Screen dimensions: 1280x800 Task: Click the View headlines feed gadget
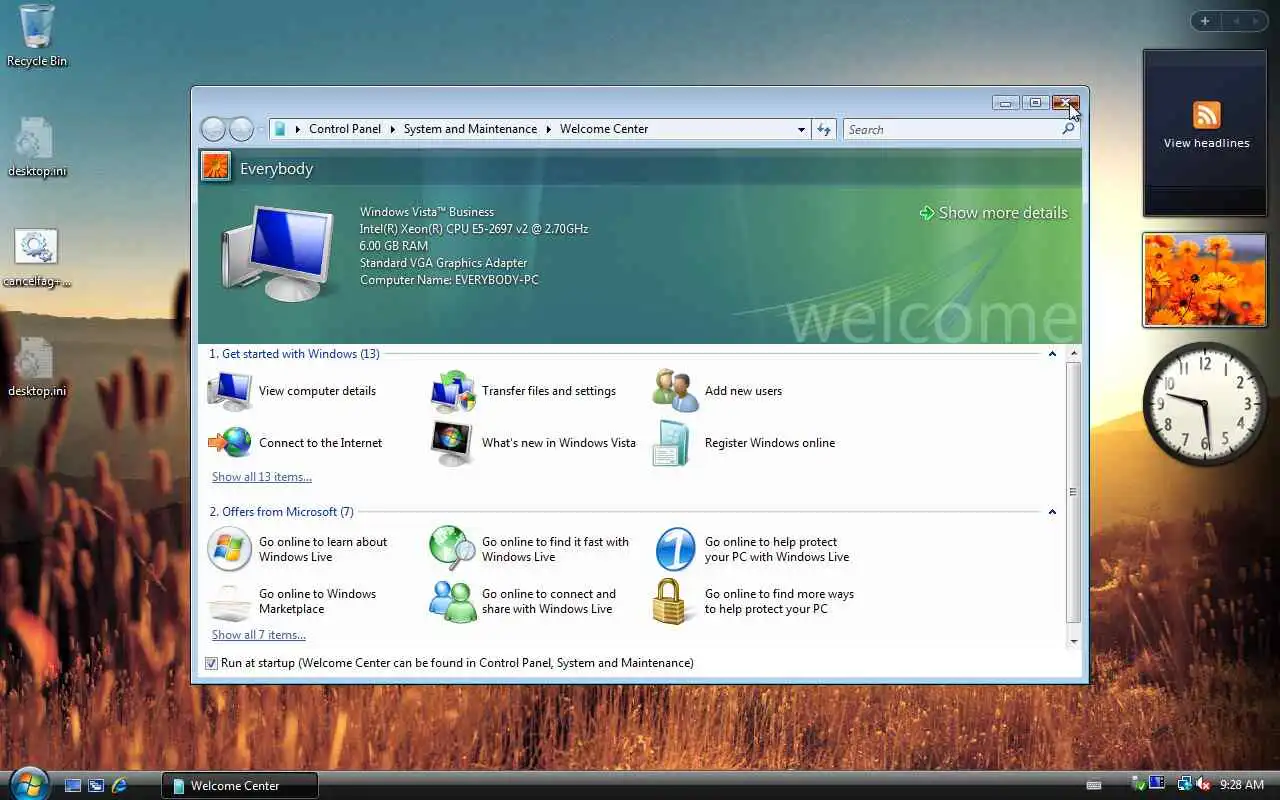(x=1206, y=131)
